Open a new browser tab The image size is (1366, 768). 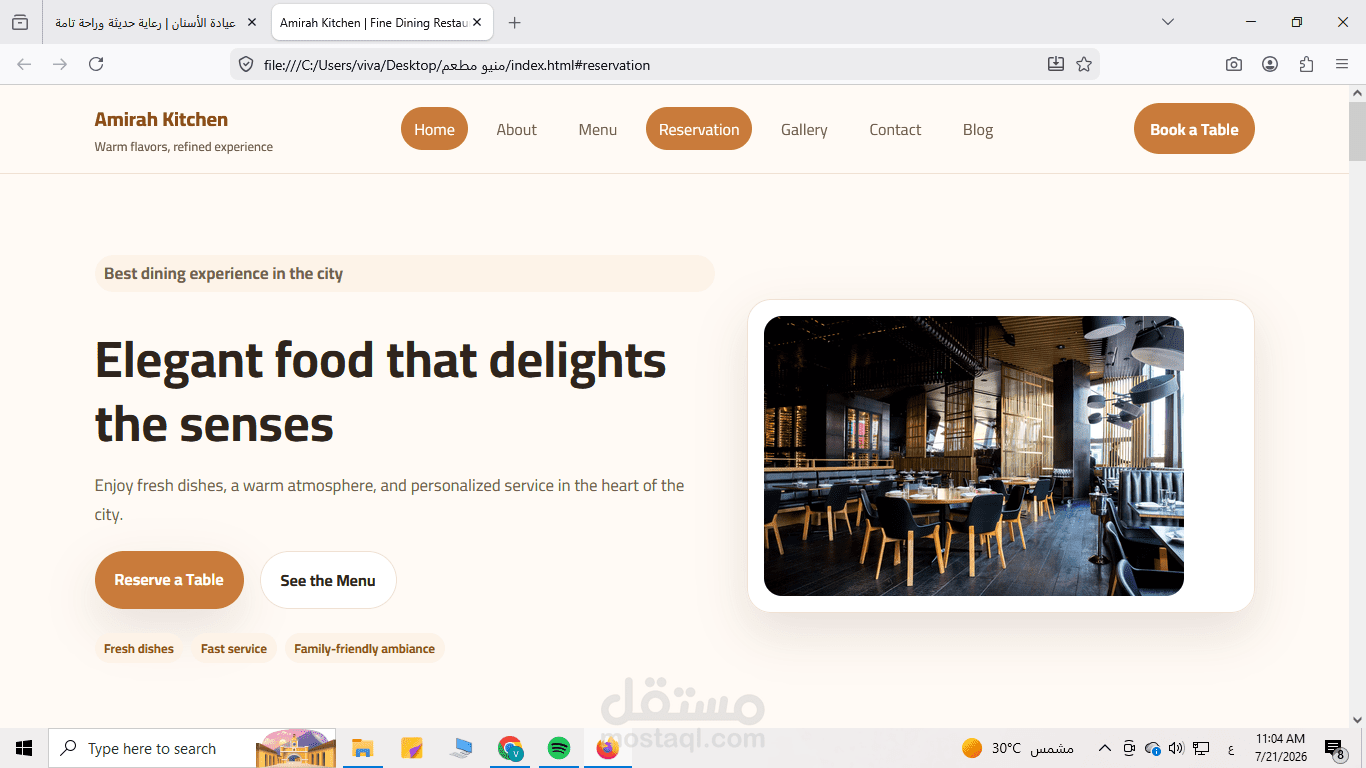[515, 22]
